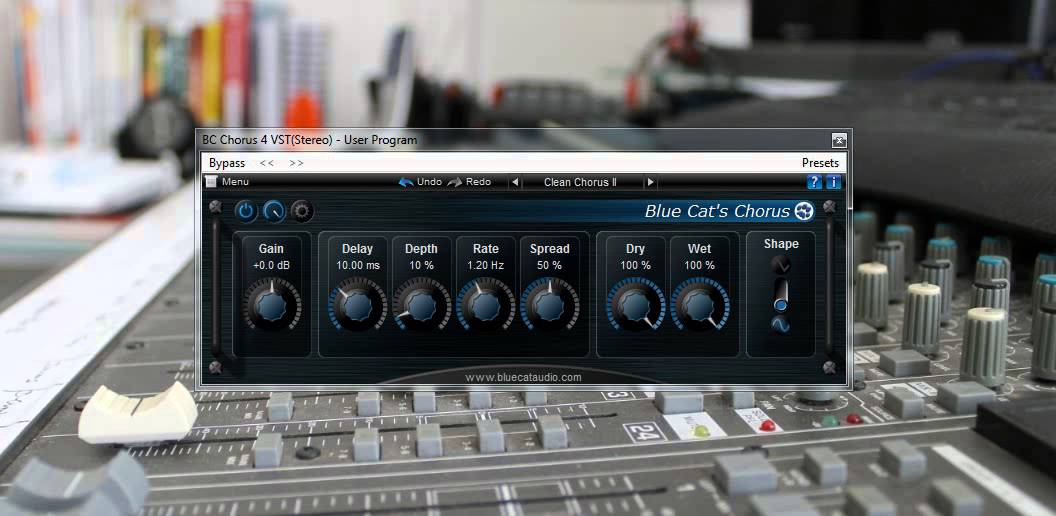The width and height of the screenshot is (1056, 516).
Task: Click the 100 % Dry value
Action: [635, 265]
